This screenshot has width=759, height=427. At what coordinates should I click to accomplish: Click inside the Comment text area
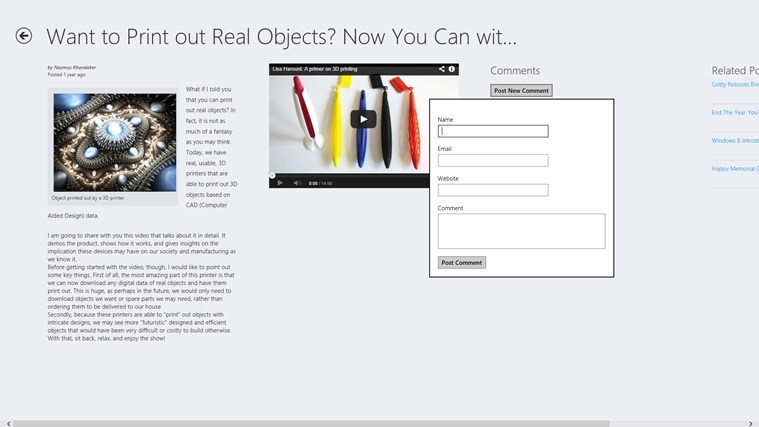click(521, 230)
